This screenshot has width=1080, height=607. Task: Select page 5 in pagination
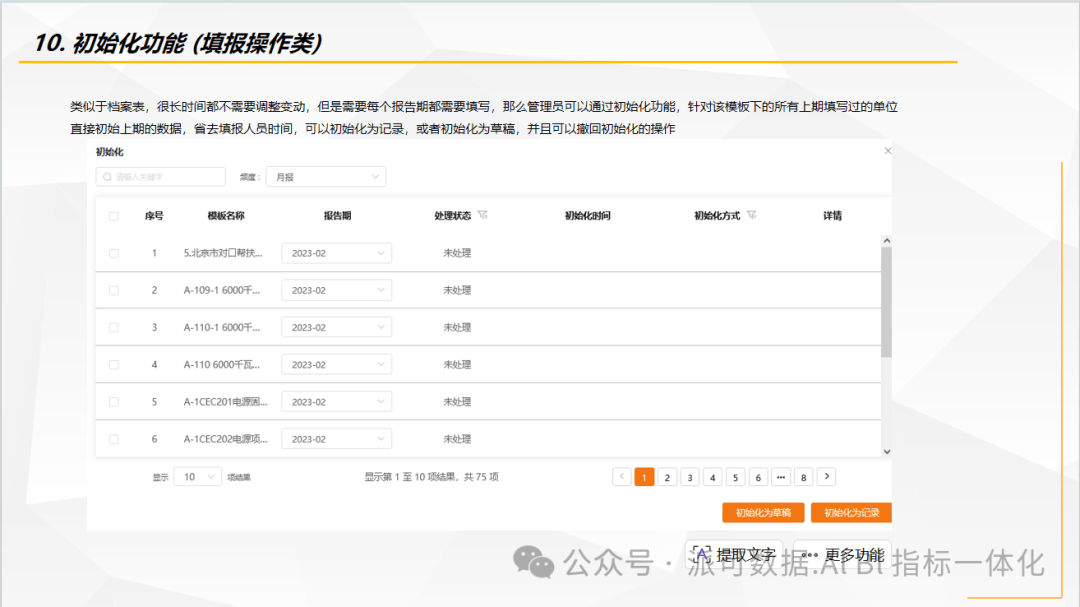click(x=735, y=477)
